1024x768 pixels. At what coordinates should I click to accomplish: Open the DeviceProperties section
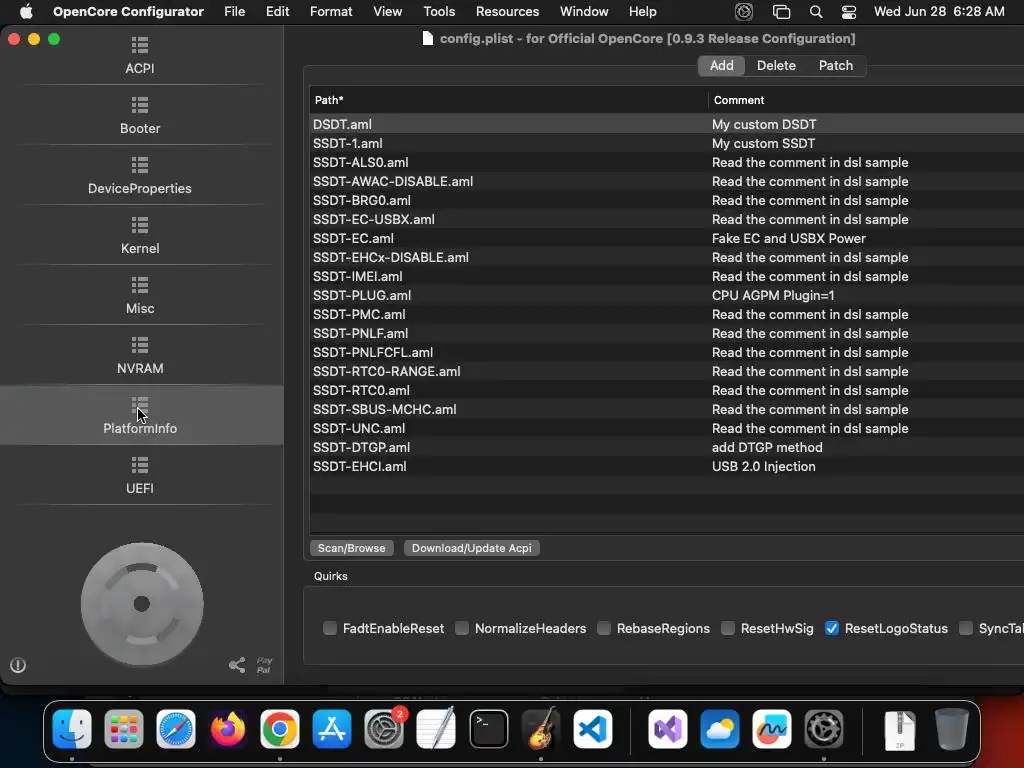(x=140, y=176)
